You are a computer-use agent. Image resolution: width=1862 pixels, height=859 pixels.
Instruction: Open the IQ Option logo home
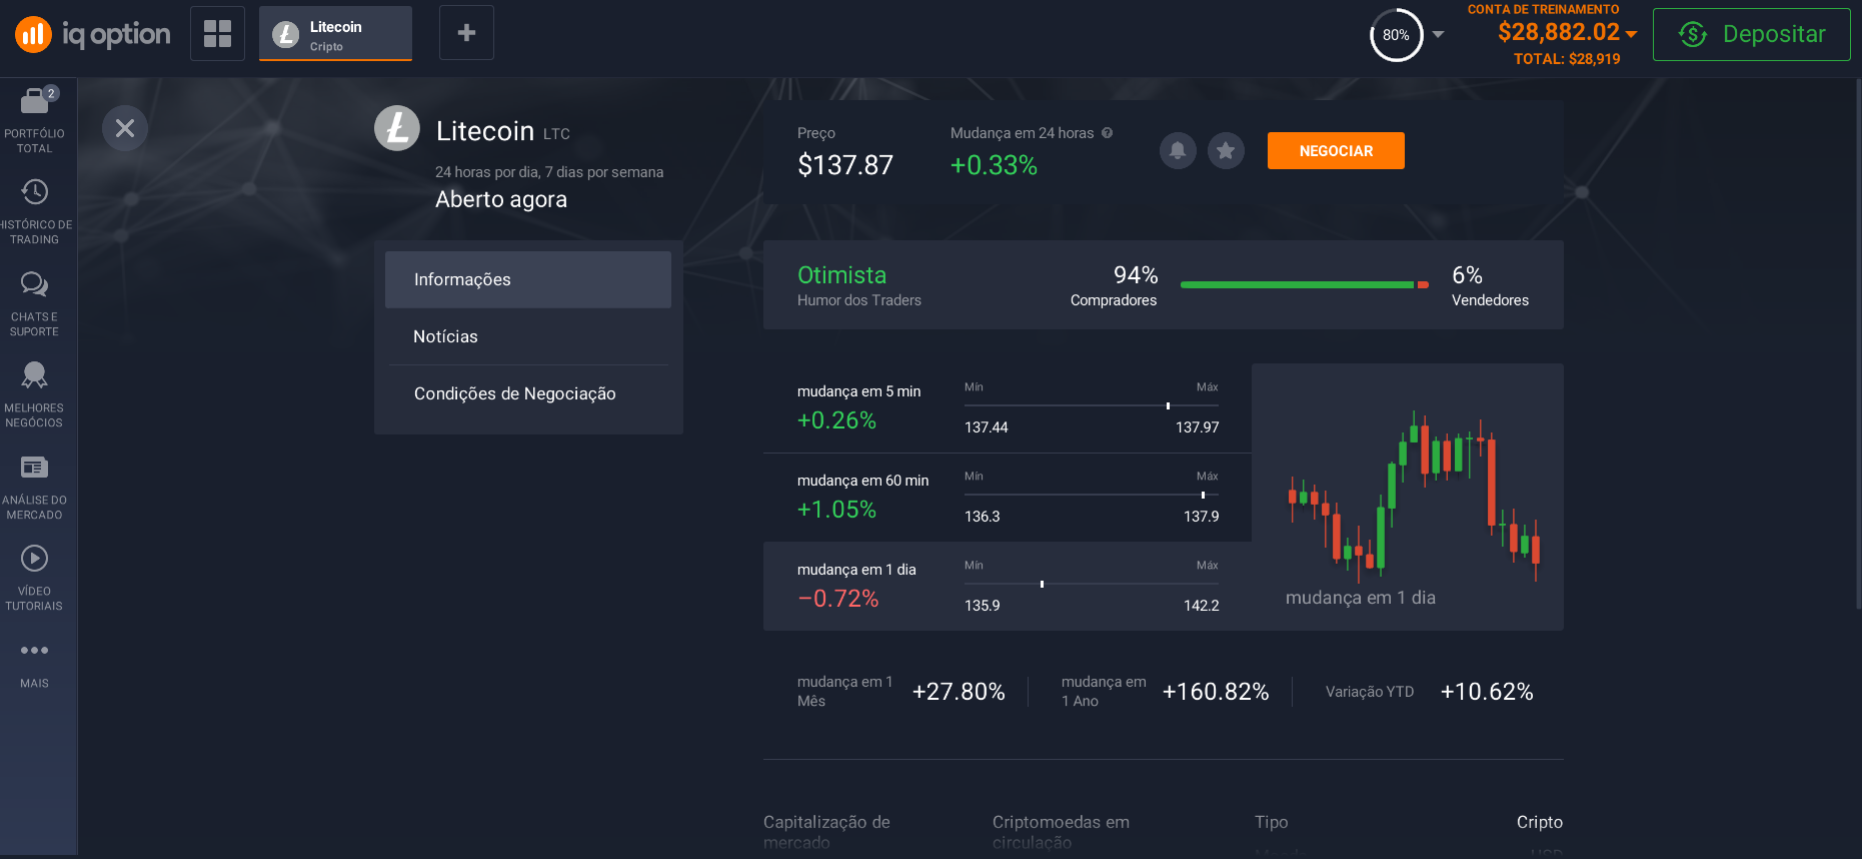(93, 34)
